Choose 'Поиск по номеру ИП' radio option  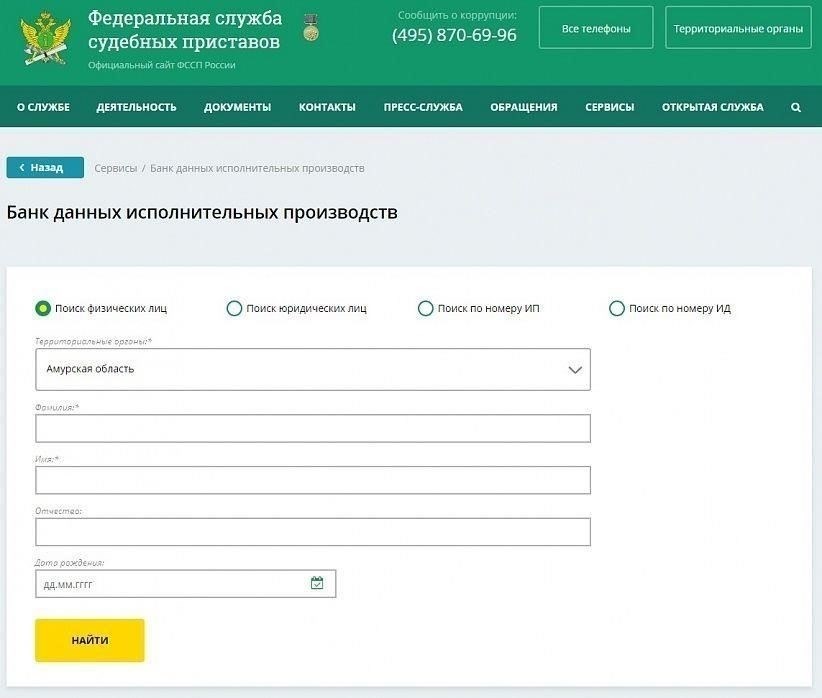point(425,308)
